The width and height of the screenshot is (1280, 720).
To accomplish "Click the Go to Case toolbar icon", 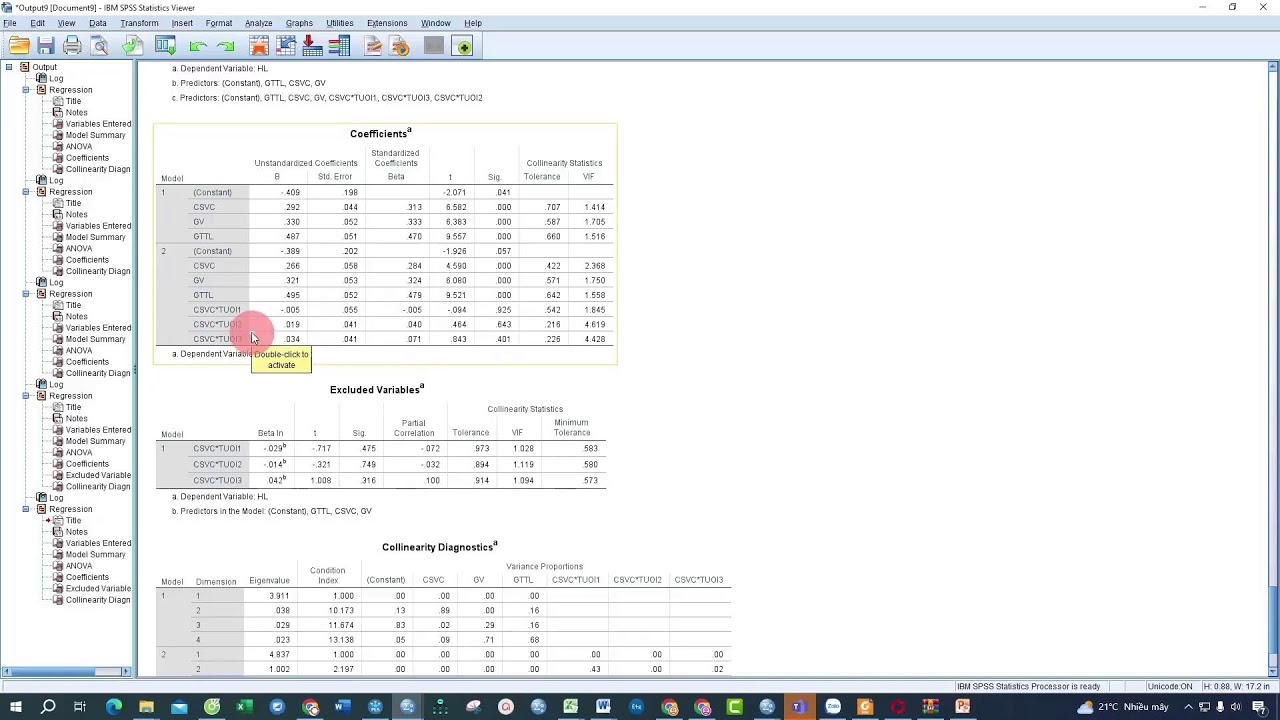I will pyautogui.click(x=286, y=46).
